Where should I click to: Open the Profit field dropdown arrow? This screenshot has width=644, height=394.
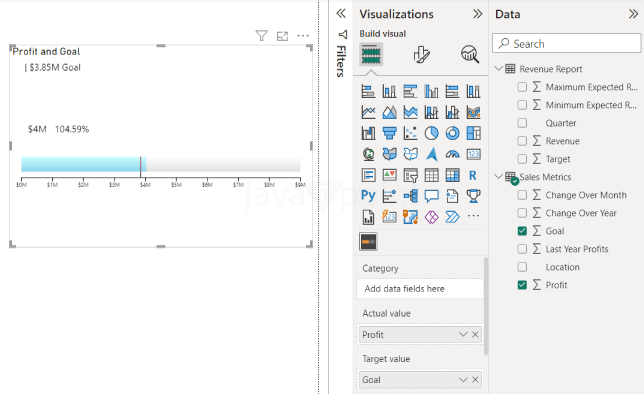click(x=463, y=334)
